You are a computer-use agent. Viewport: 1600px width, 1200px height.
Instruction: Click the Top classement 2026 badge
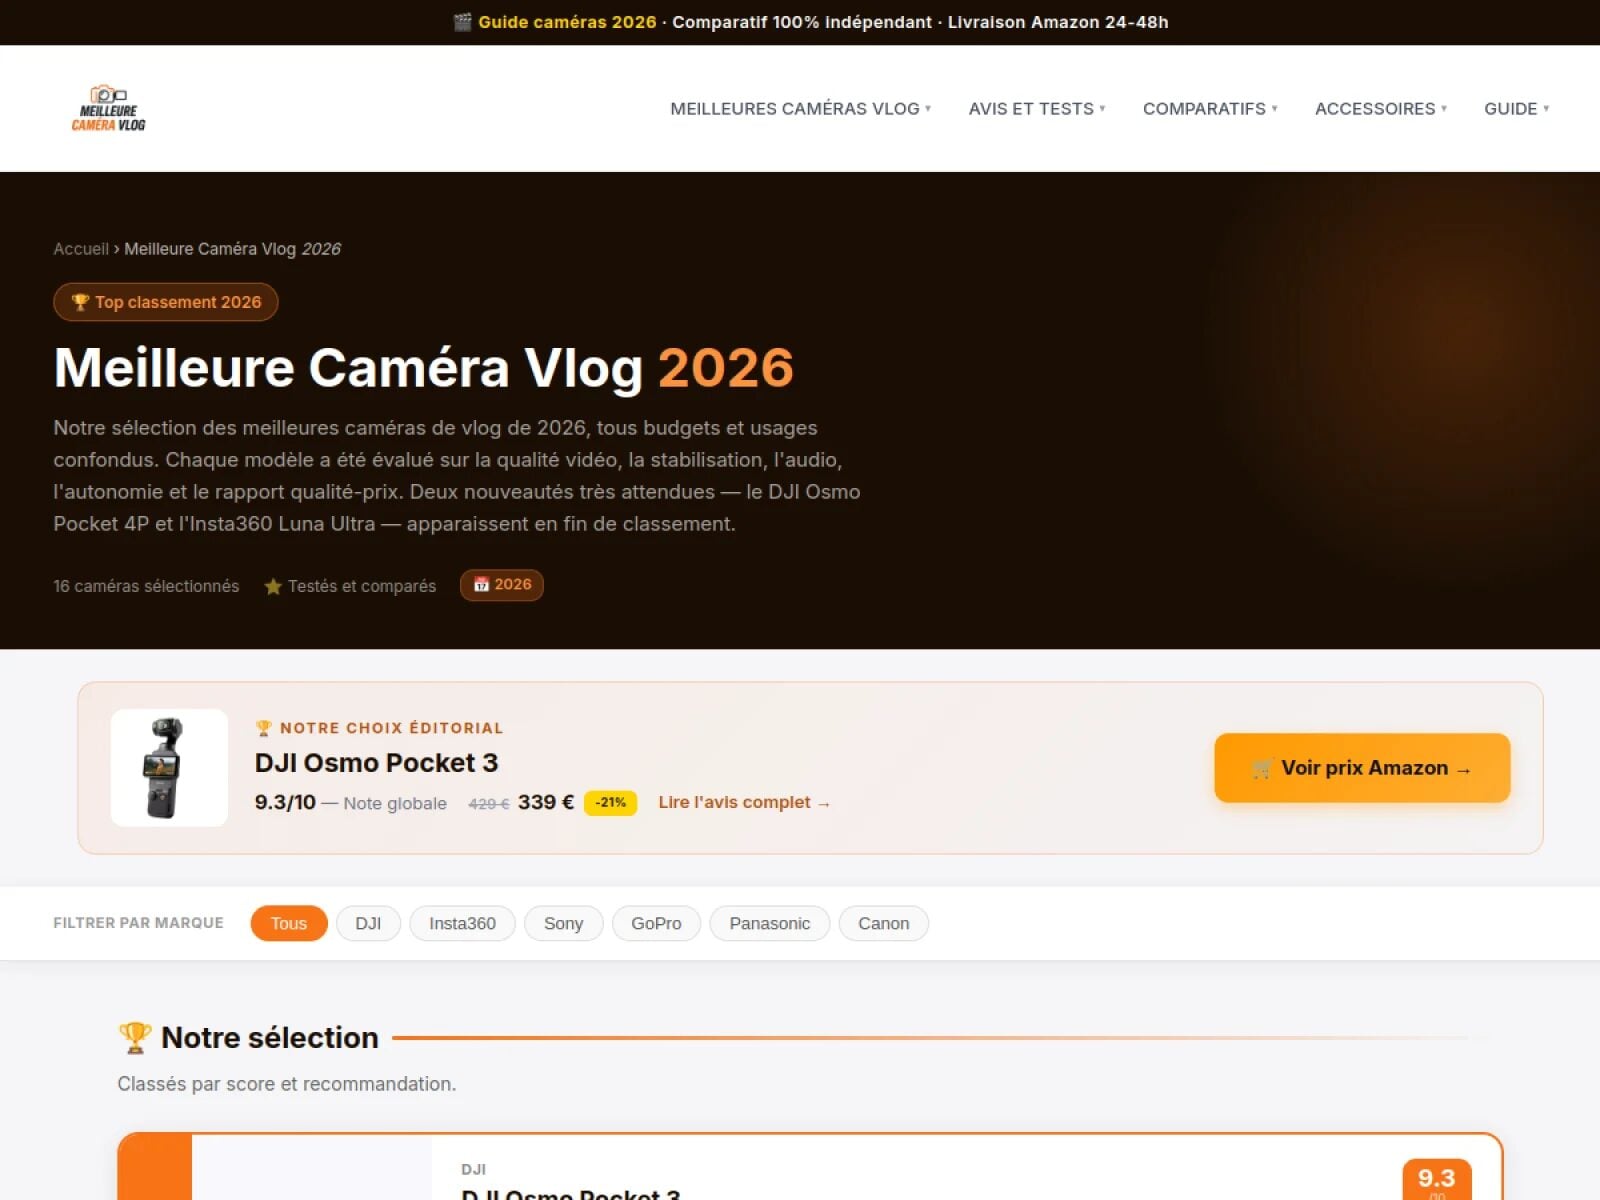click(x=166, y=302)
